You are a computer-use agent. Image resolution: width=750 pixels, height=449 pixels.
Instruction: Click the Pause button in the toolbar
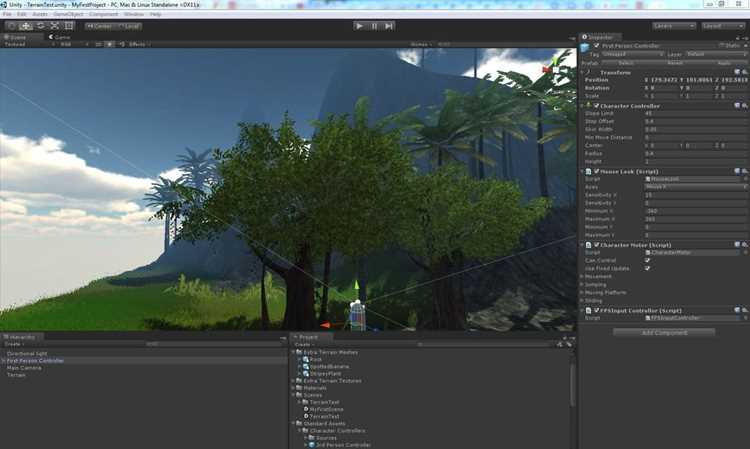pos(374,26)
